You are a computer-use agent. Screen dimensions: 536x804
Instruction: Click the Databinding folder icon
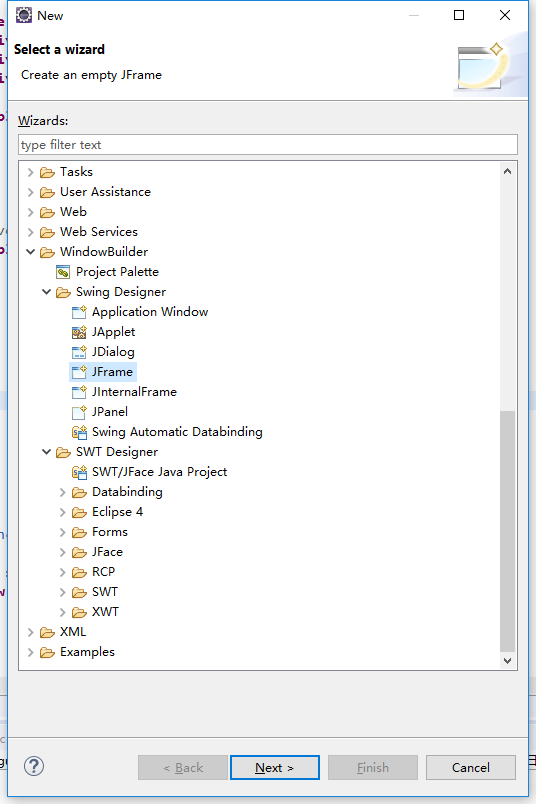click(x=79, y=492)
